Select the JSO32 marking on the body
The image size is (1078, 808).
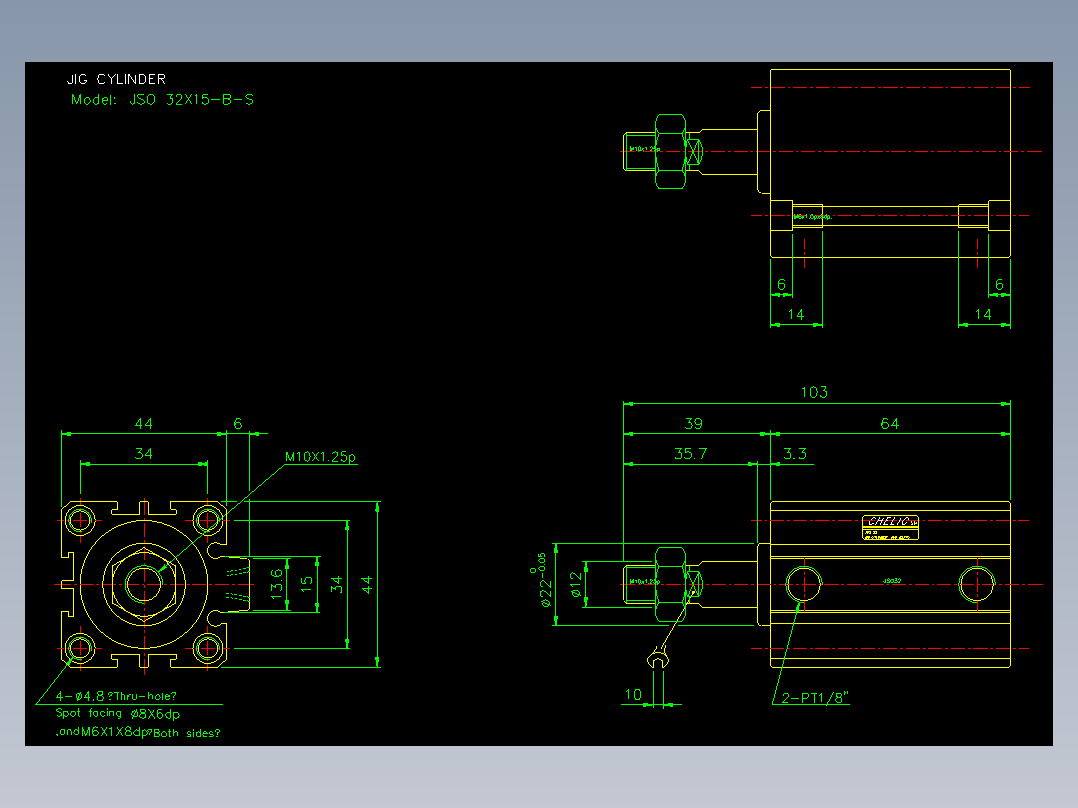(892, 581)
